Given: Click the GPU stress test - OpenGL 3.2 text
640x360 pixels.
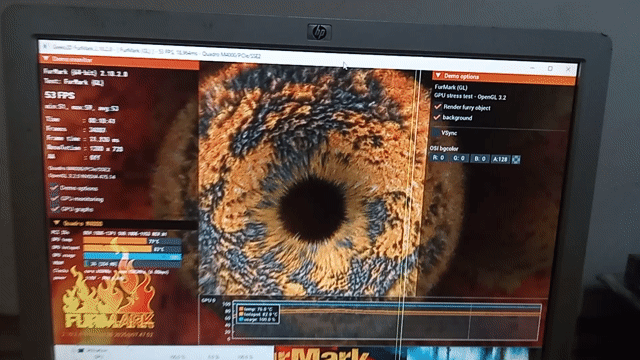Looking at the screenshot, I should [470, 97].
